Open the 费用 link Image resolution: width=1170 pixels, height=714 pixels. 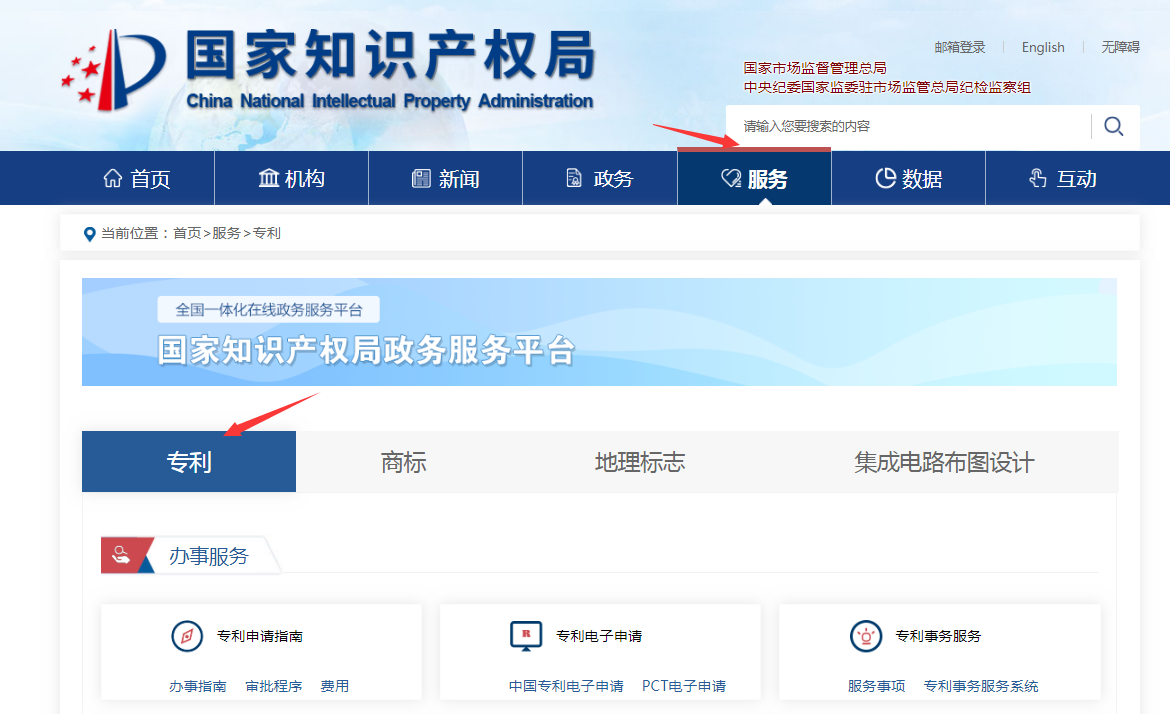335,686
